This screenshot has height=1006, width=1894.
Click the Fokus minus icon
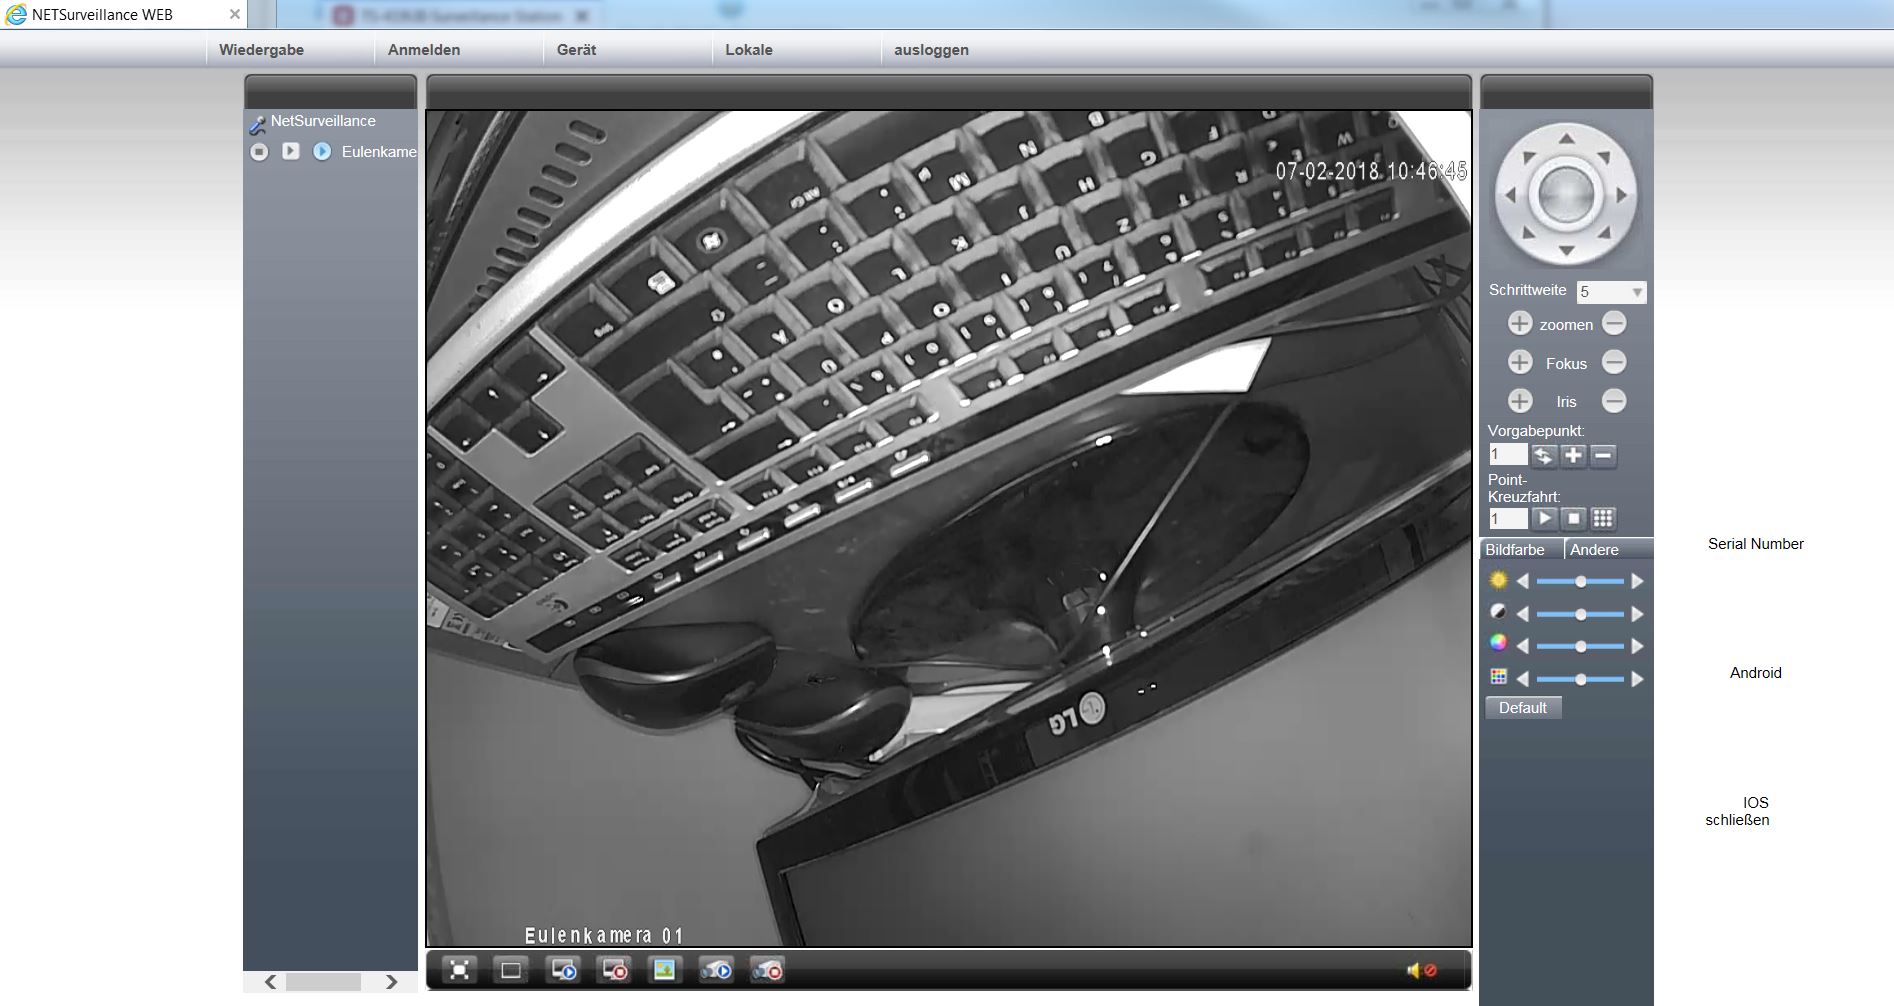[x=1613, y=362]
